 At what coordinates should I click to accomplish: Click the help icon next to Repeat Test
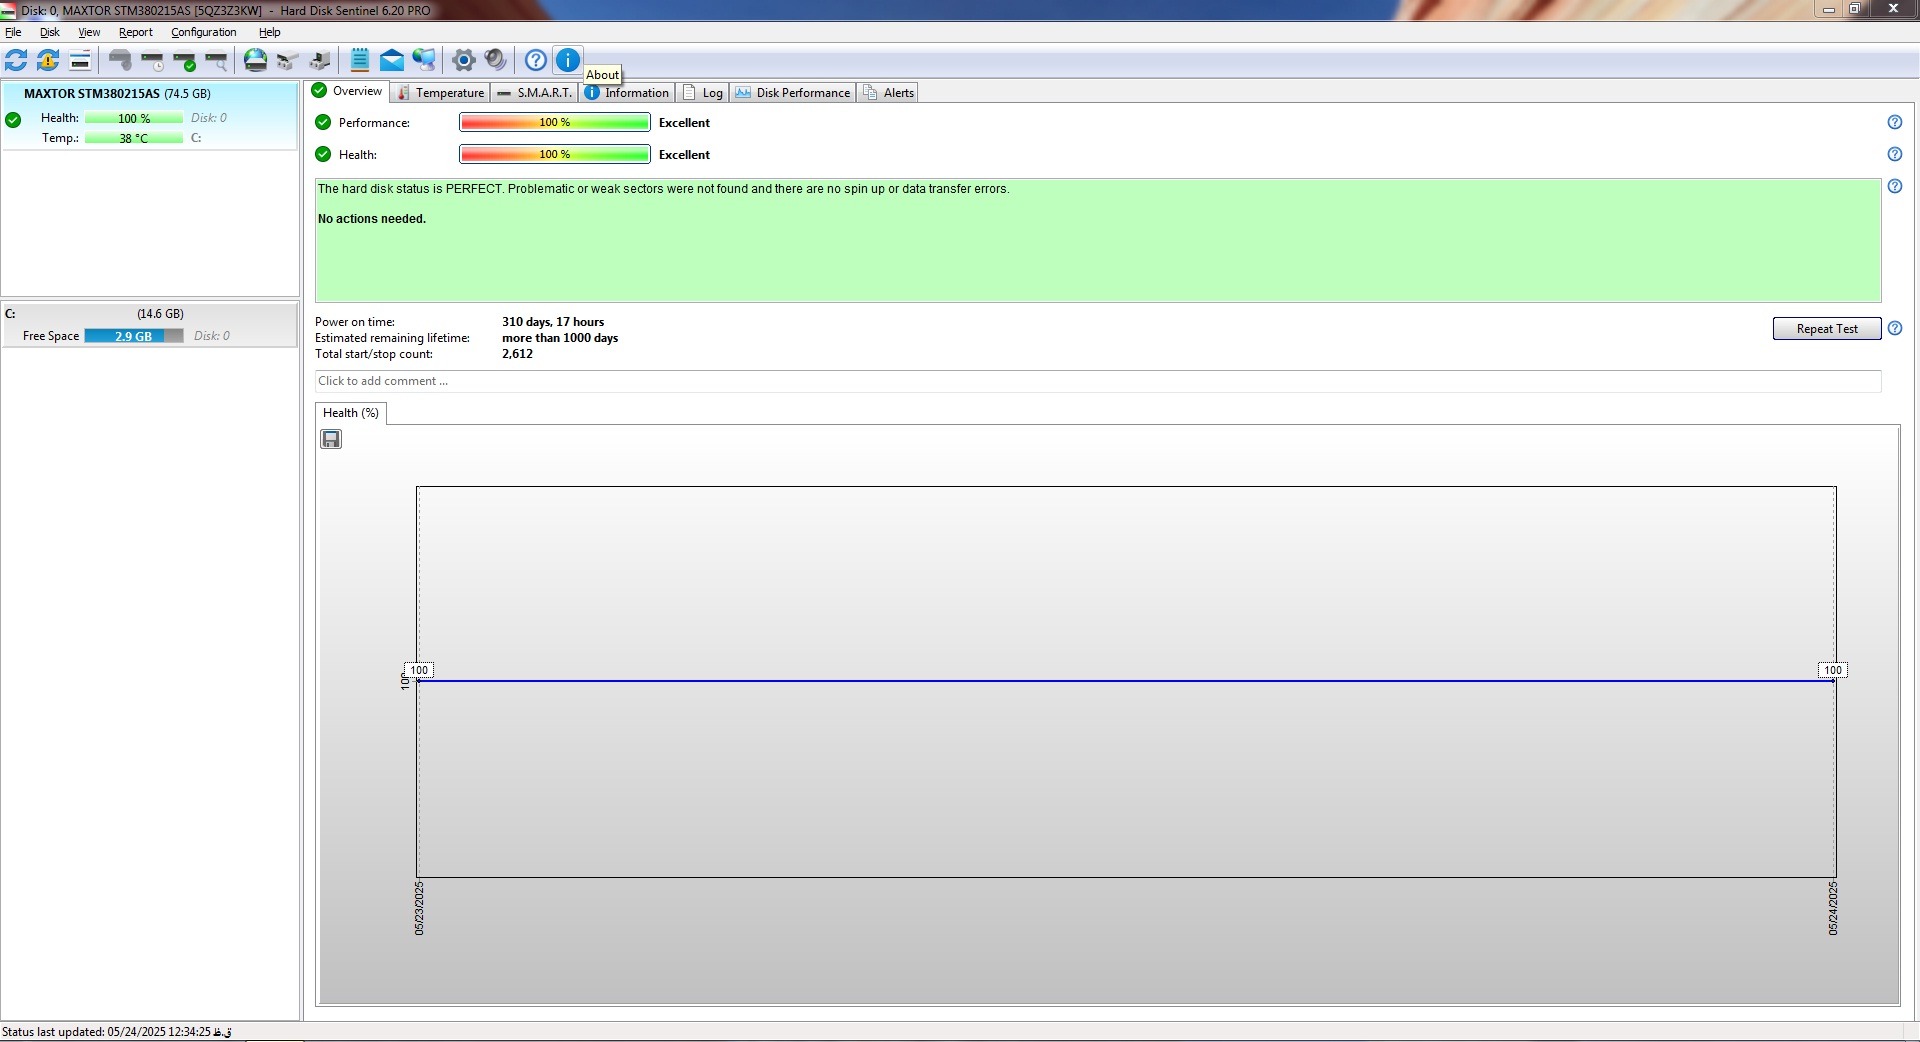point(1894,328)
